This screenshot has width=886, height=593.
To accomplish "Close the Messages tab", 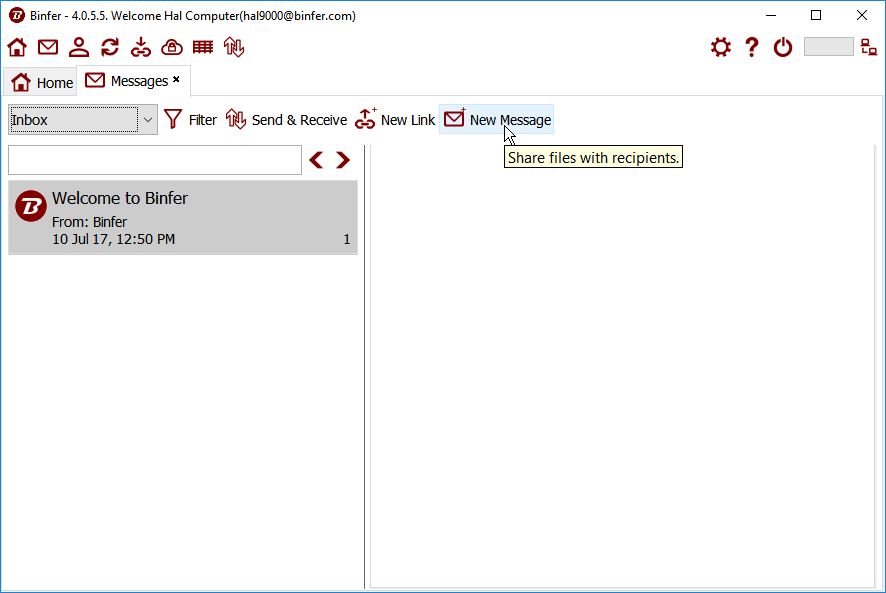I will click(x=176, y=80).
